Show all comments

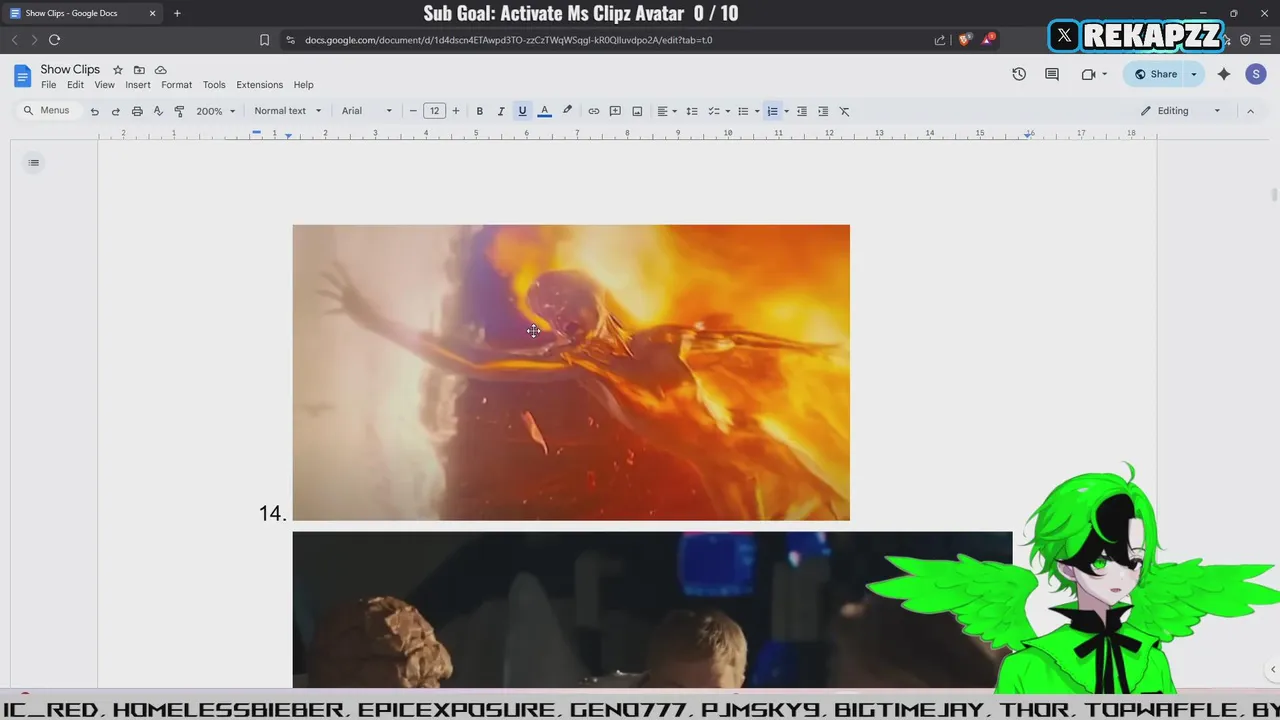click(x=1052, y=74)
